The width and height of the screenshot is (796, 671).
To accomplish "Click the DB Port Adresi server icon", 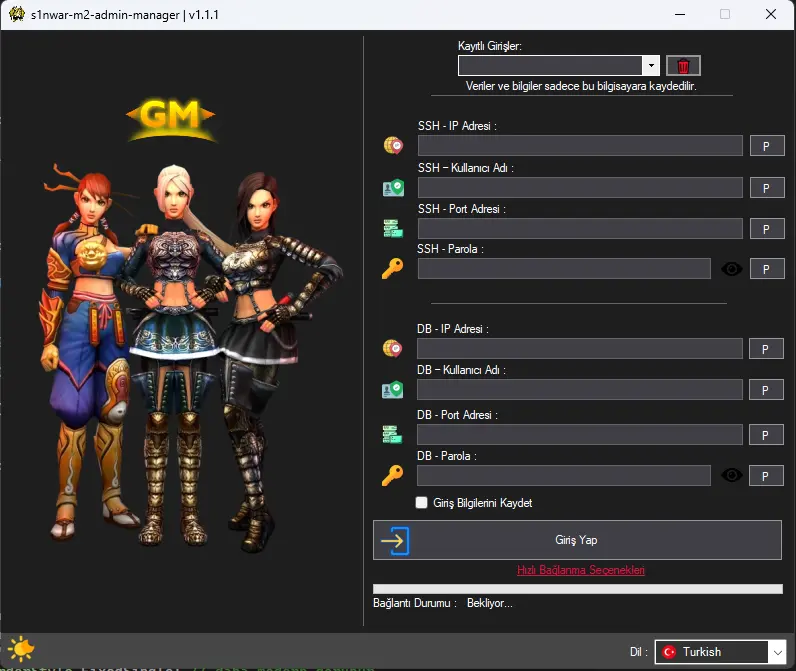I will [x=392, y=434].
